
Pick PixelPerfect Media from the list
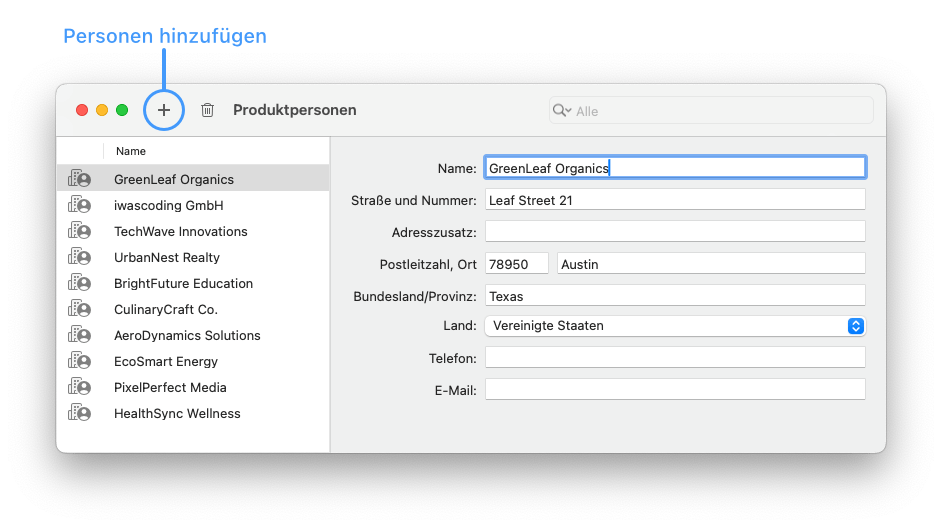(x=170, y=388)
